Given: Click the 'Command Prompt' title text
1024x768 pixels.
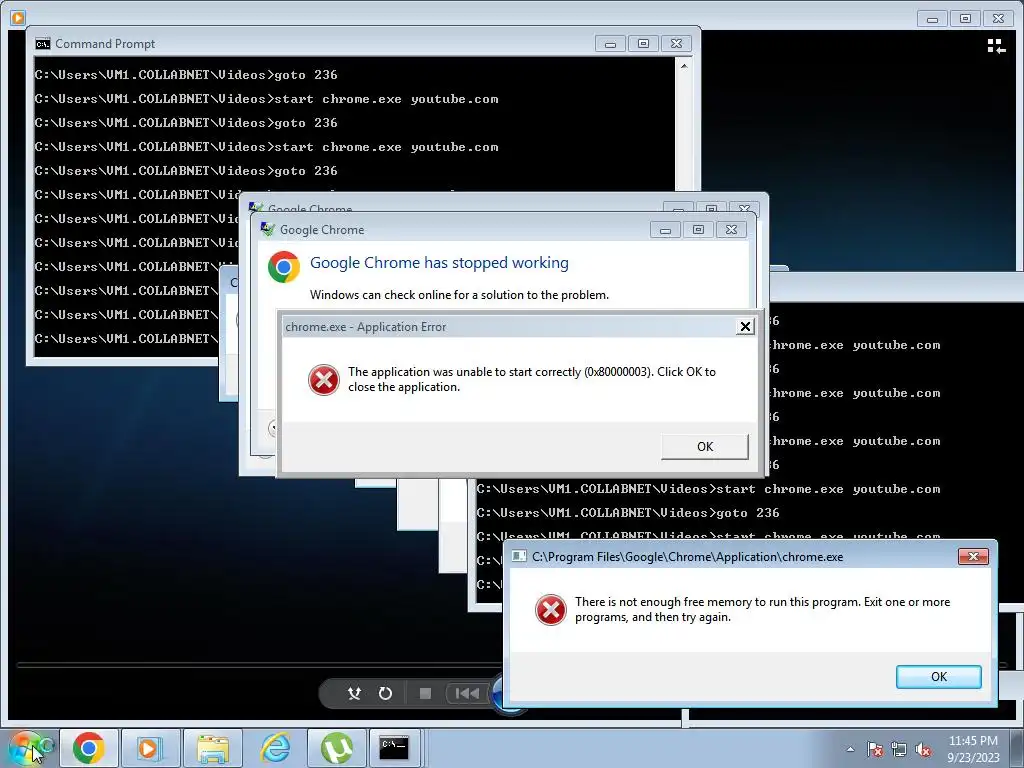Looking at the screenshot, I should coord(105,44).
